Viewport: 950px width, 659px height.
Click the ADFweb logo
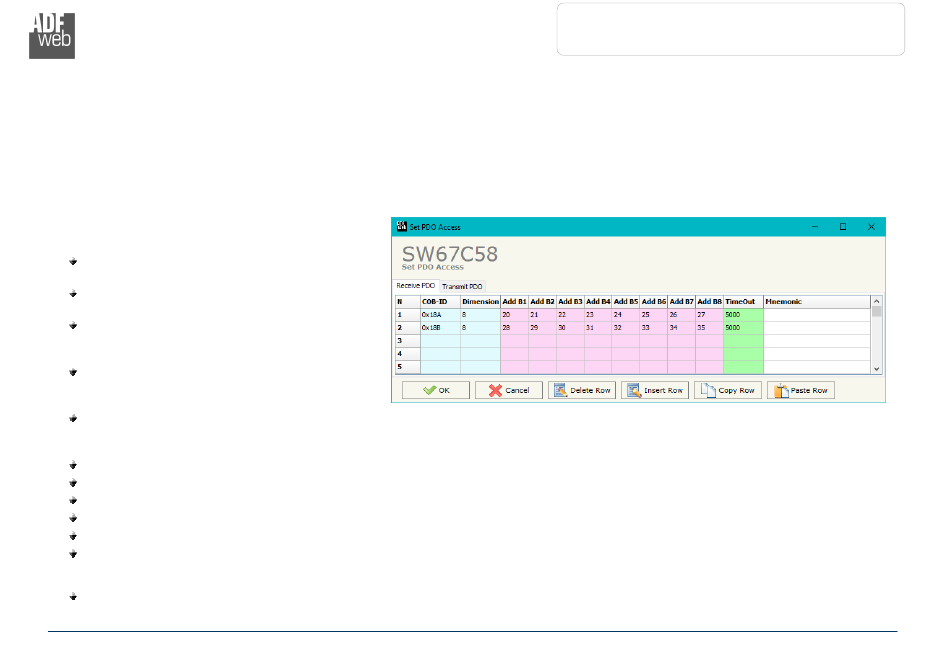coord(52,37)
